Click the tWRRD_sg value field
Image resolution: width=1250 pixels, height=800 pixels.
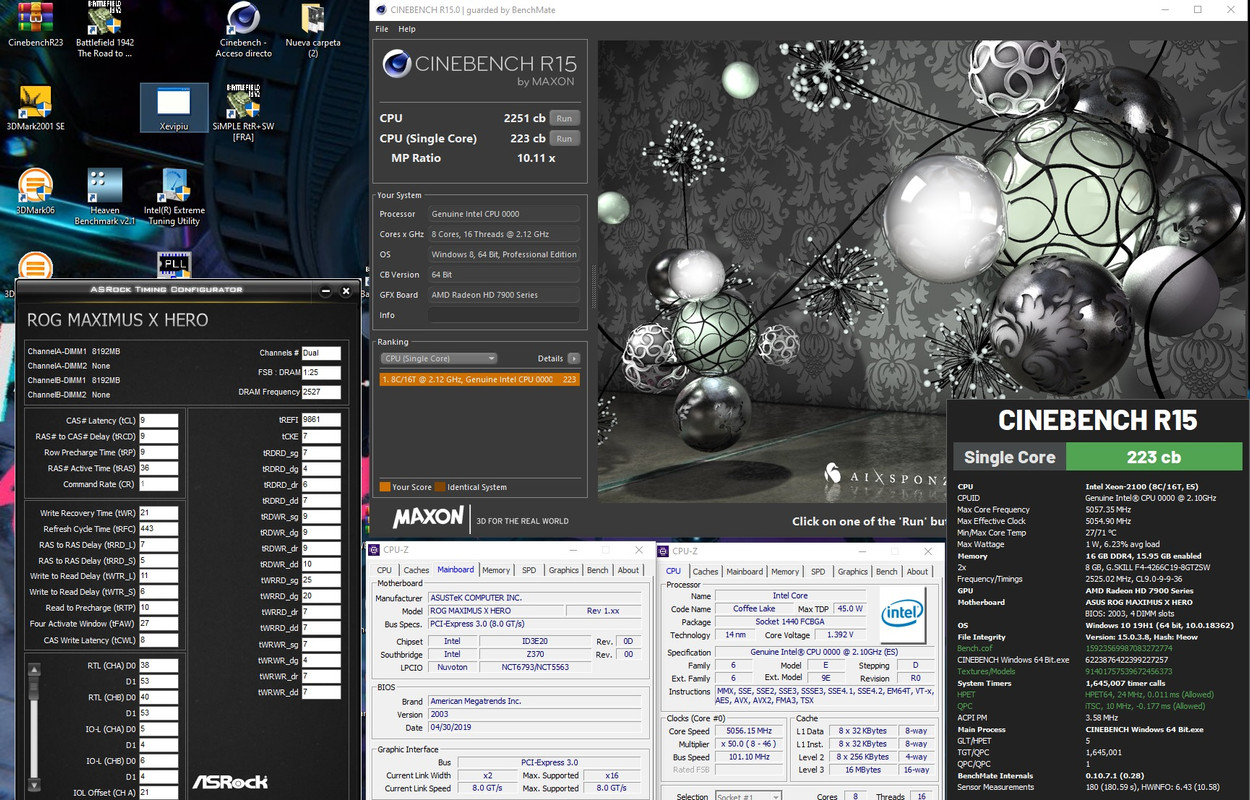[321, 580]
